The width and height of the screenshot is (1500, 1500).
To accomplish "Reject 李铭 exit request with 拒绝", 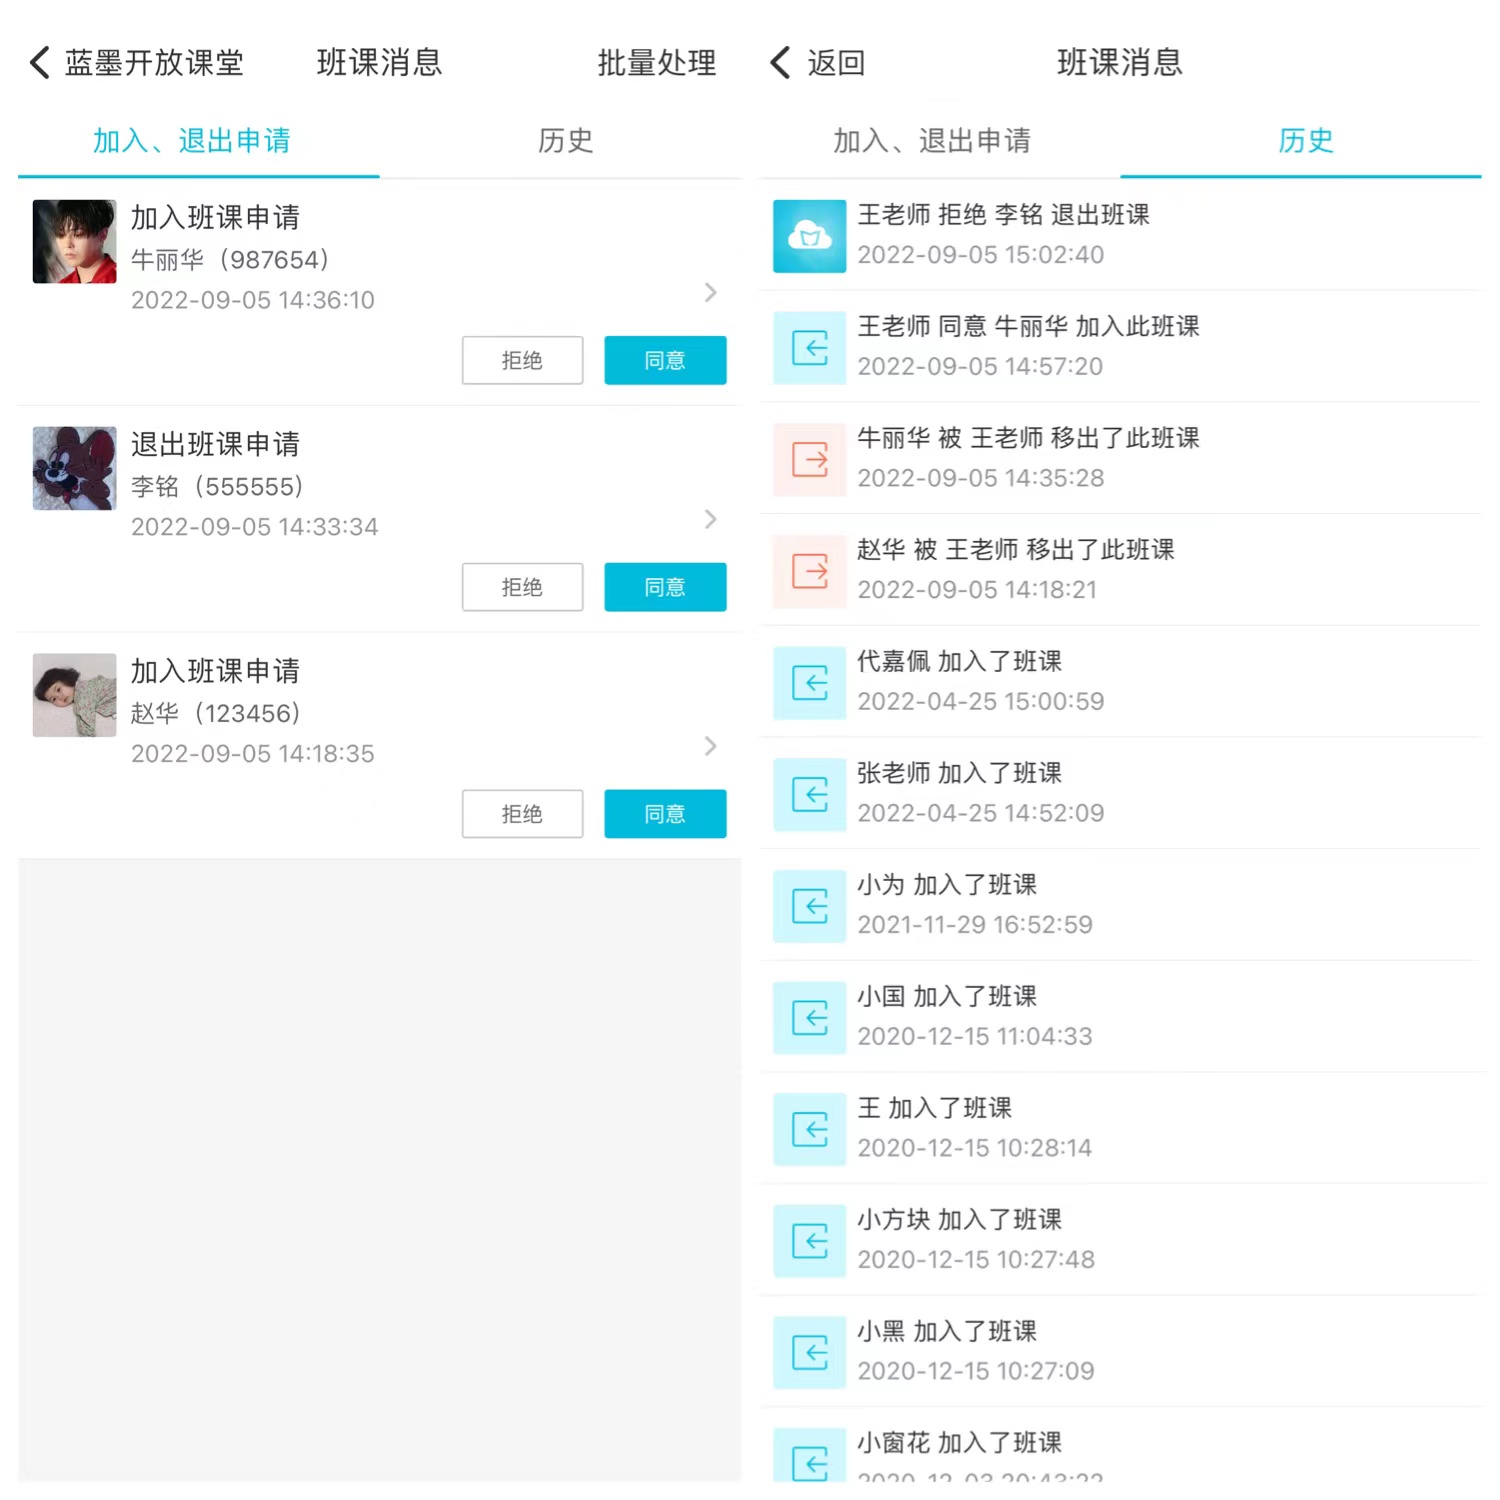I will (x=522, y=587).
